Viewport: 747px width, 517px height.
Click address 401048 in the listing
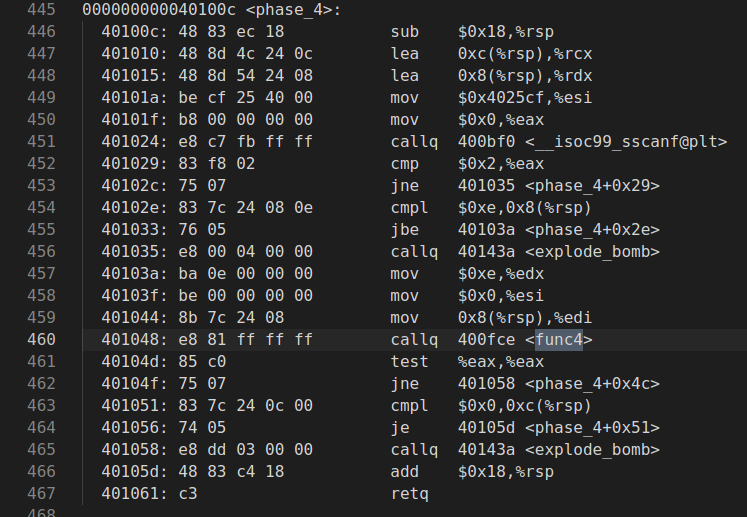pos(126,340)
